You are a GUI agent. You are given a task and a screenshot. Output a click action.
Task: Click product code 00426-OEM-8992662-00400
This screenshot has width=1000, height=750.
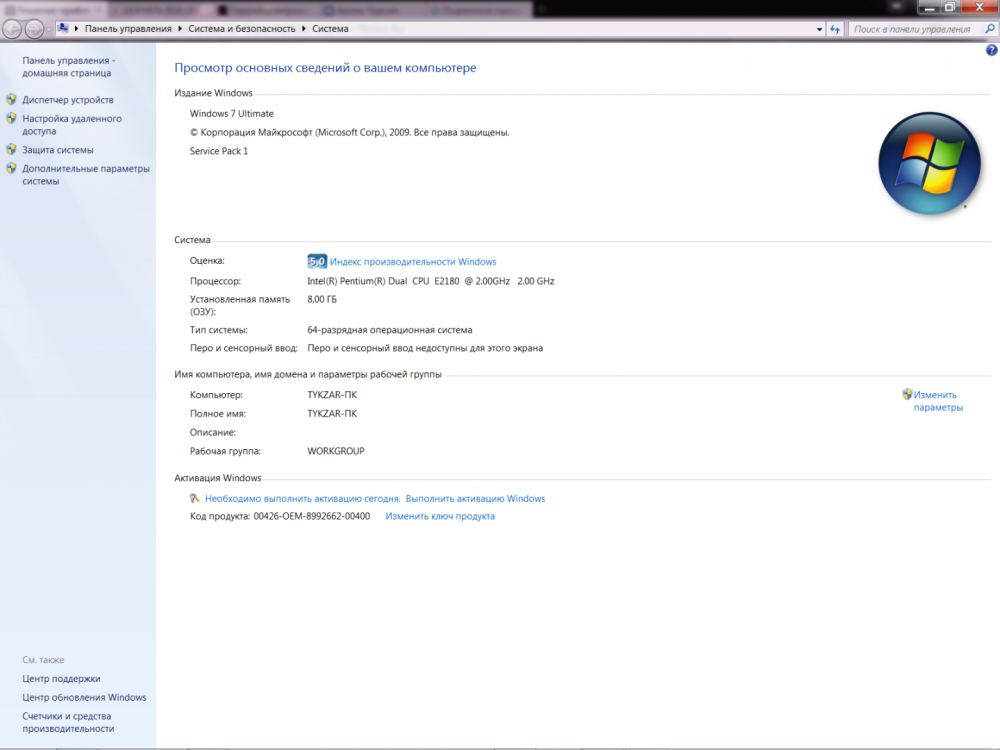[312, 517]
